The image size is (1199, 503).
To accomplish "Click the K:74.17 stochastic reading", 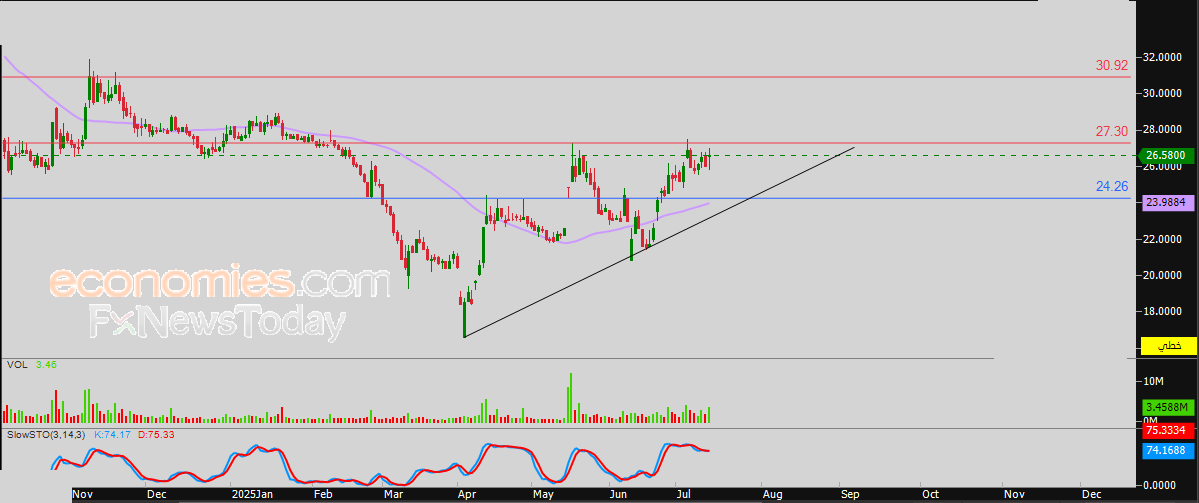I will [x=112, y=434].
